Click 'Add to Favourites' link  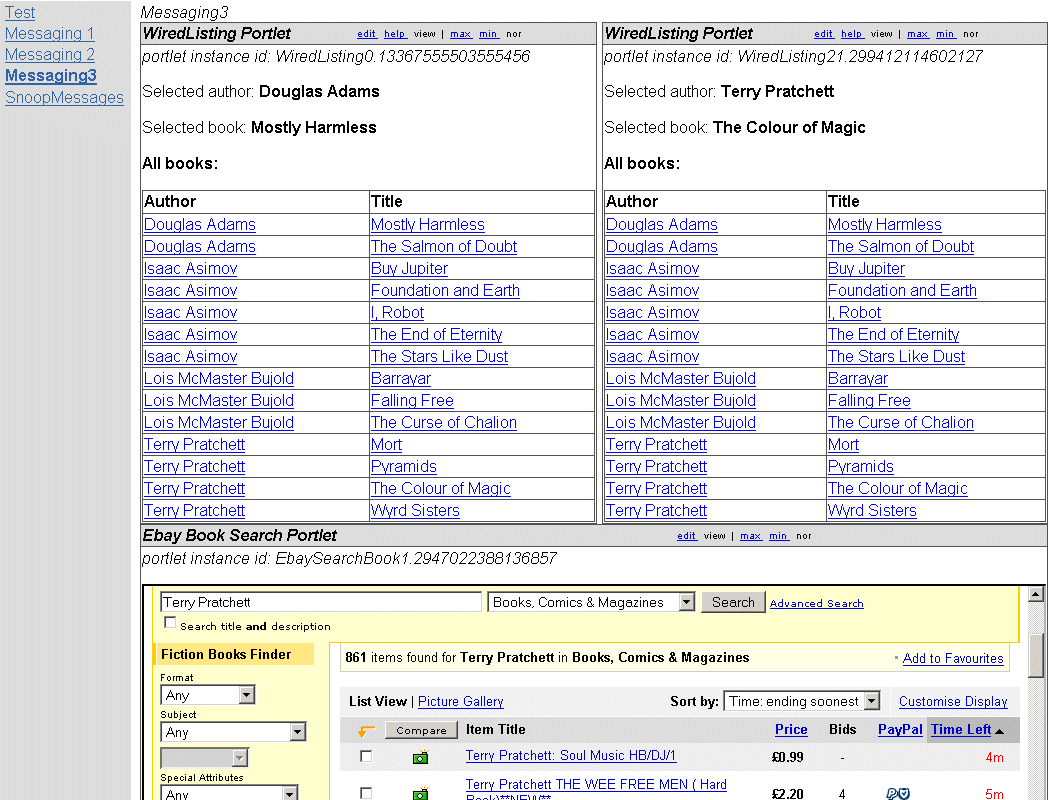click(x=953, y=658)
